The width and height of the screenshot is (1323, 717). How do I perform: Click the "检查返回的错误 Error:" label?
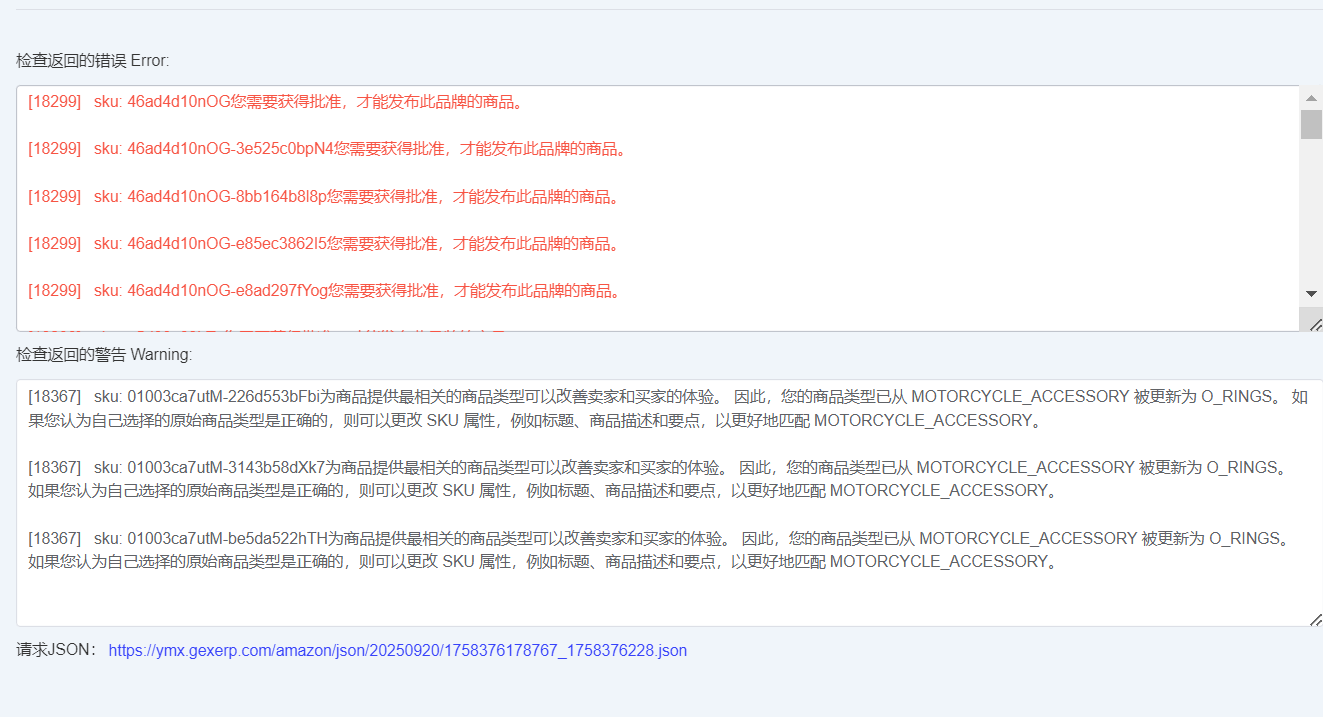click(93, 61)
